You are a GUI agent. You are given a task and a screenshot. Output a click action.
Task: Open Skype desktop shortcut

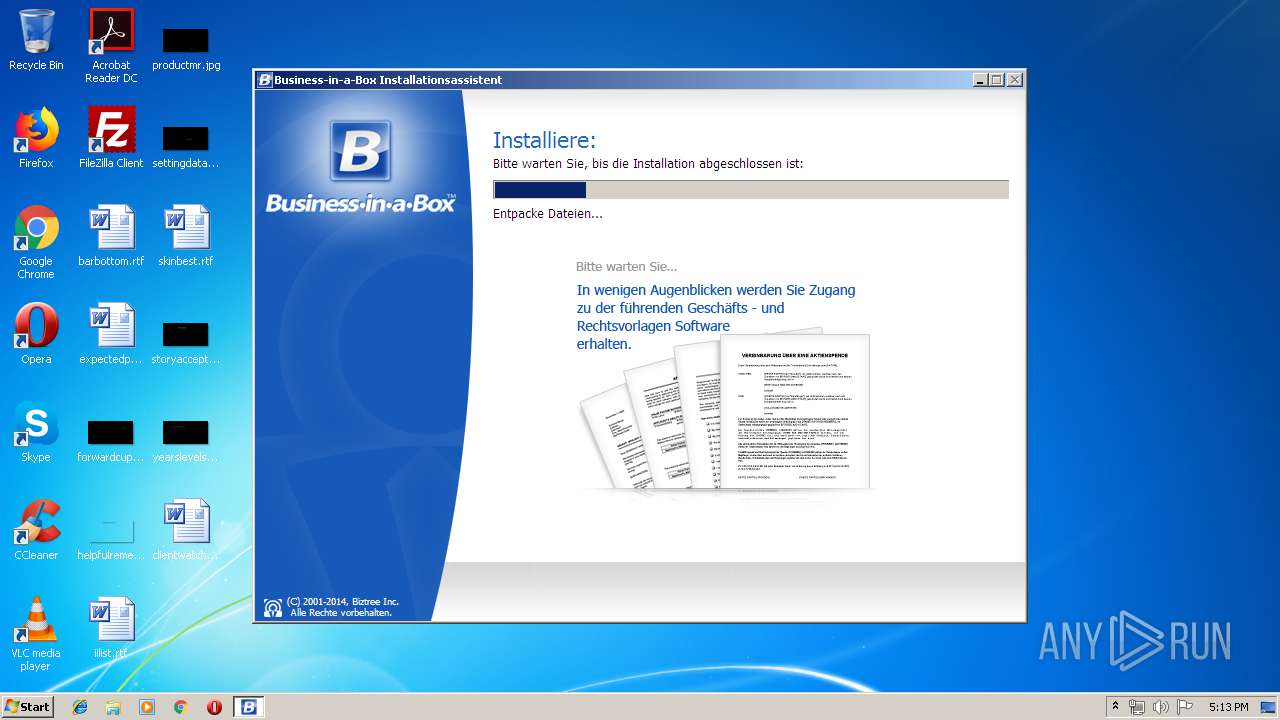[x=36, y=432]
